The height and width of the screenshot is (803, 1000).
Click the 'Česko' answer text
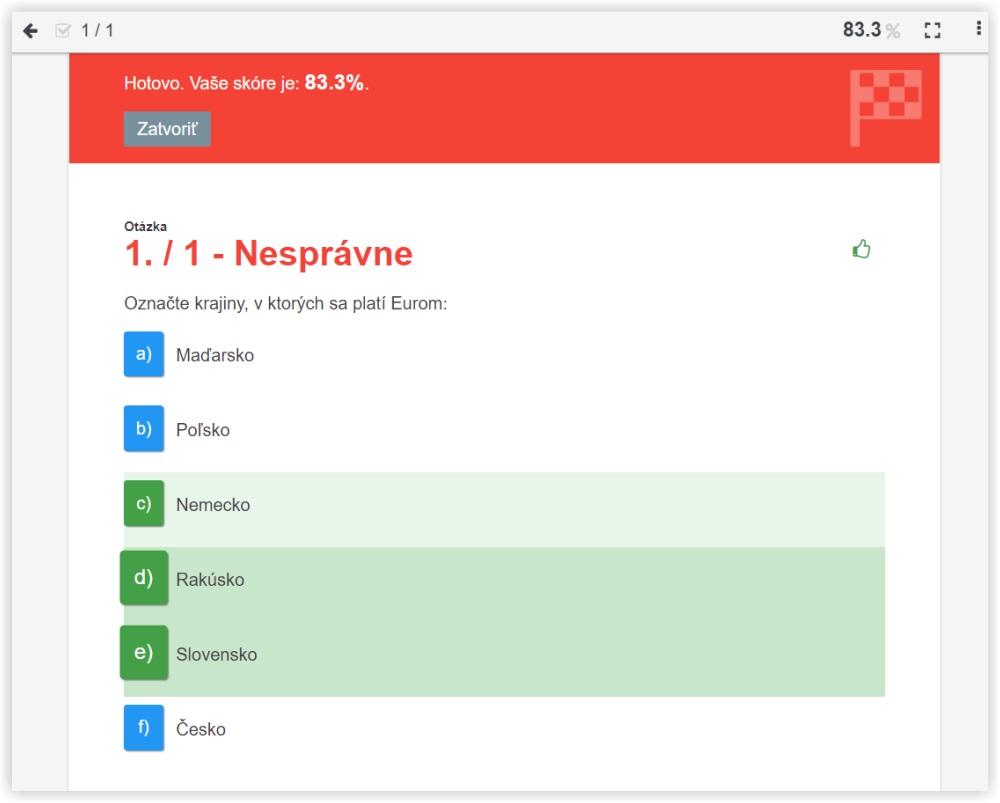point(201,728)
